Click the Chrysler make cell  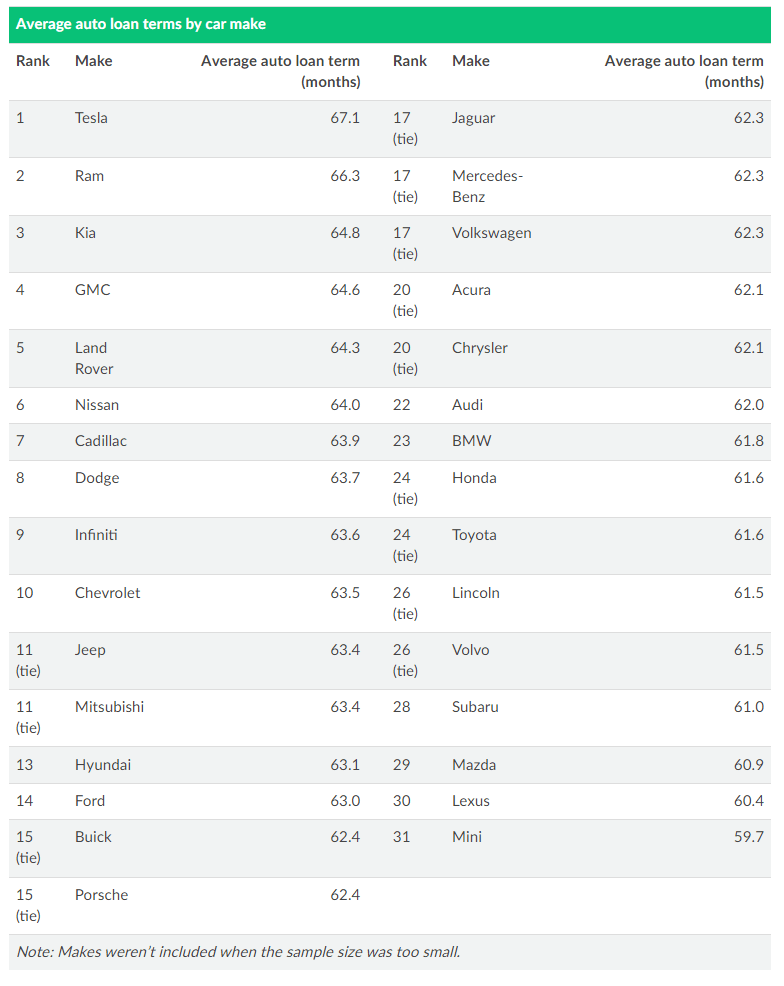pos(480,348)
